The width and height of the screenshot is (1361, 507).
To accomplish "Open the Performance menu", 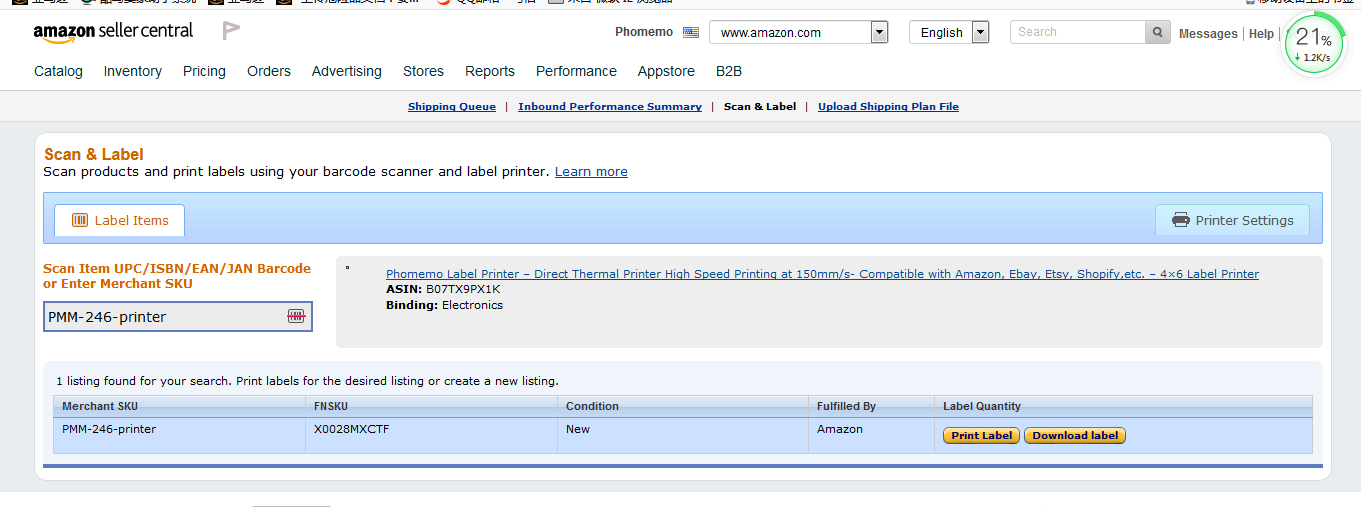I will (x=576, y=71).
